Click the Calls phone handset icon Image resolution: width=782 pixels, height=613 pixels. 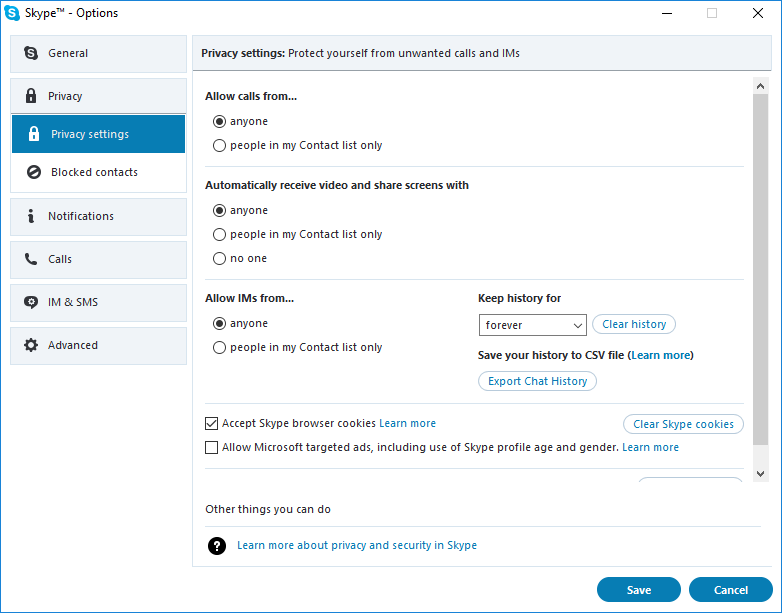(31, 259)
